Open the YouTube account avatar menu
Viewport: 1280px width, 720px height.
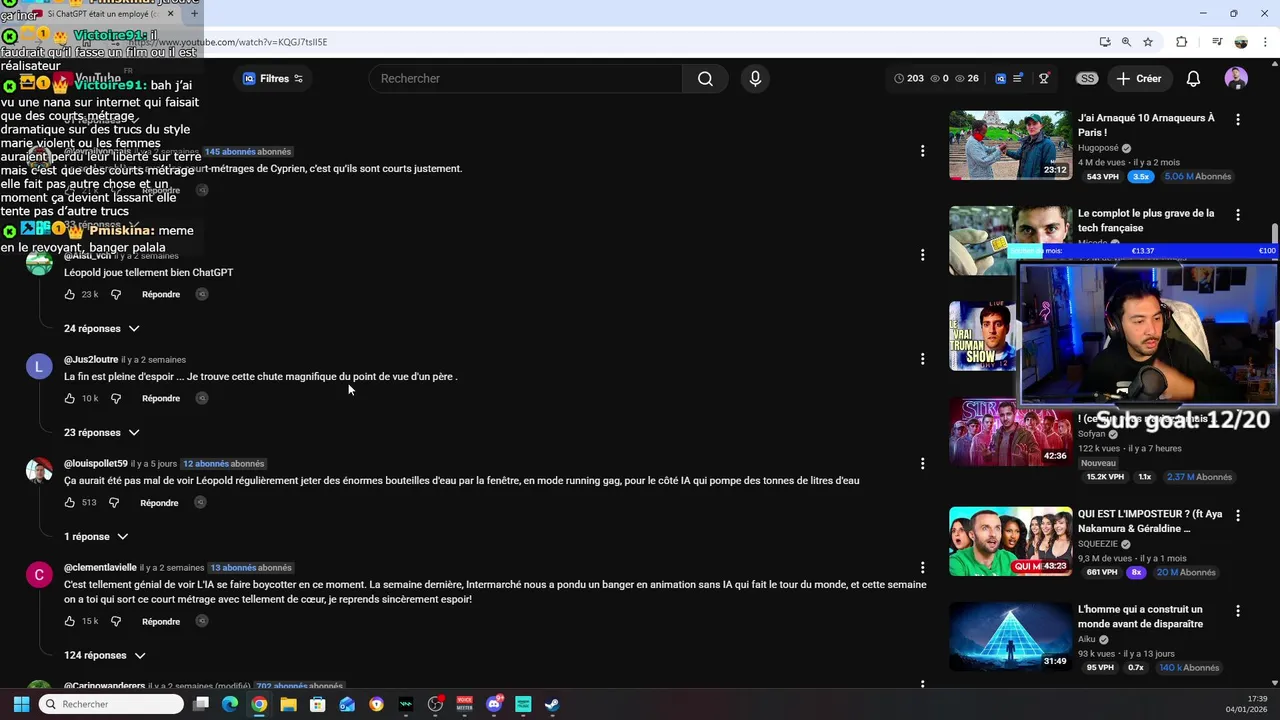(1236, 79)
